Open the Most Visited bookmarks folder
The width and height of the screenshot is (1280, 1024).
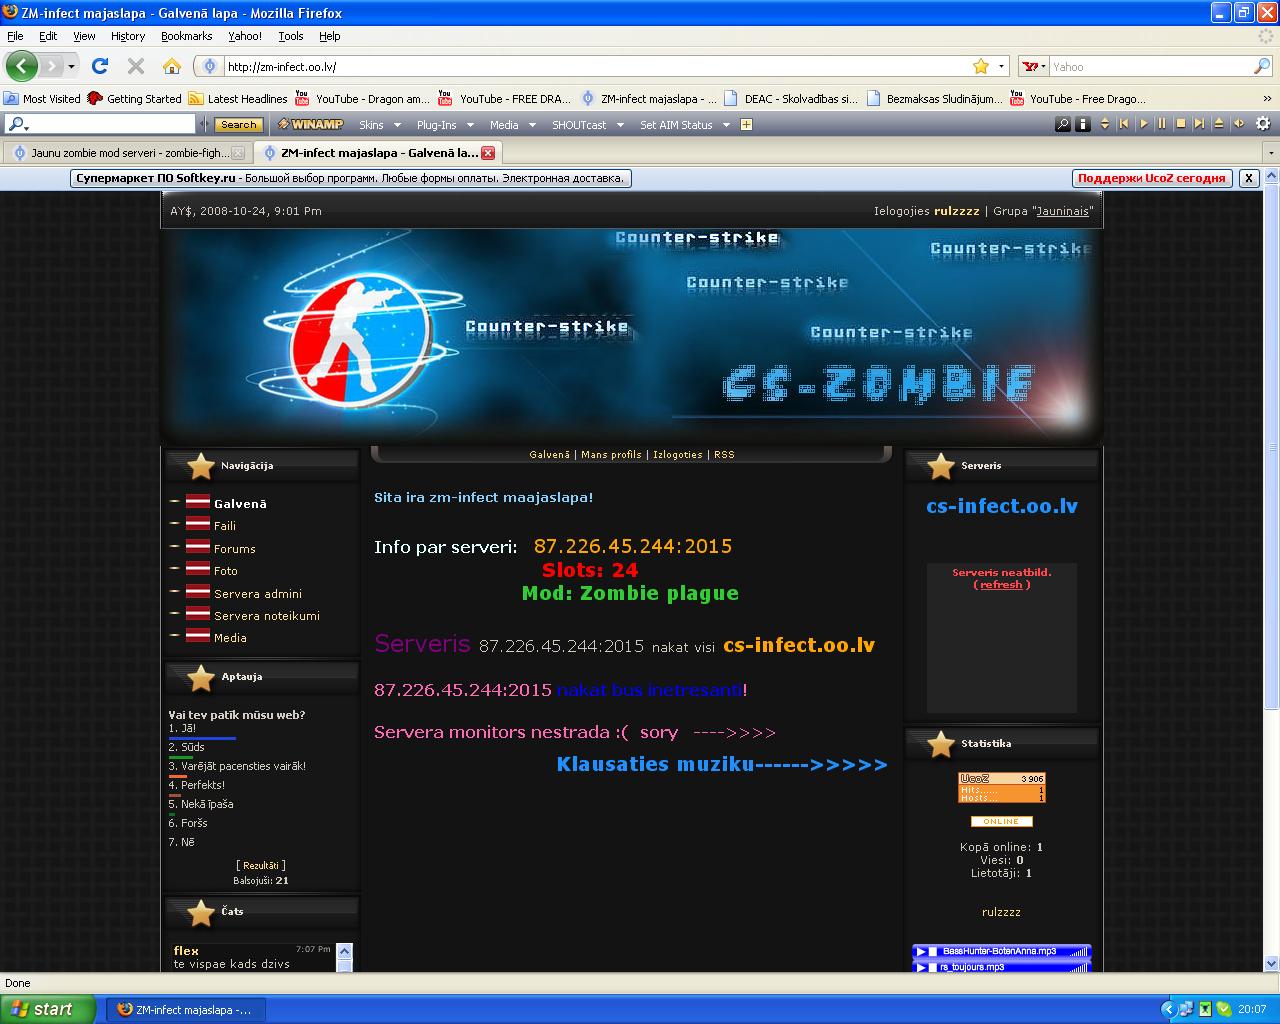point(42,99)
